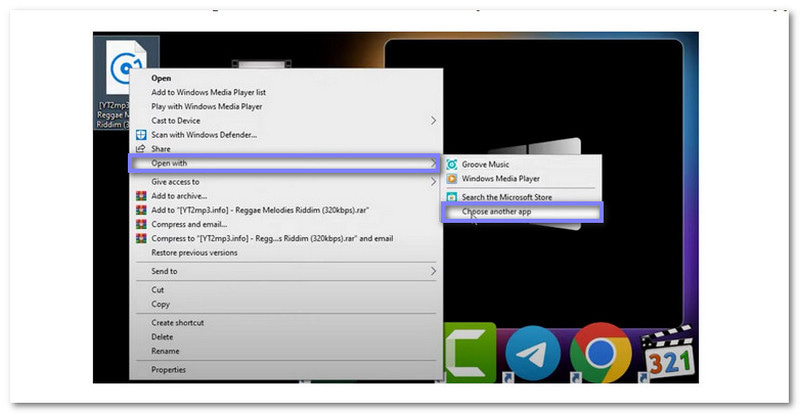Select Windows Media Player in submenu
The width and height of the screenshot is (800, 414).
coord(501,179)
